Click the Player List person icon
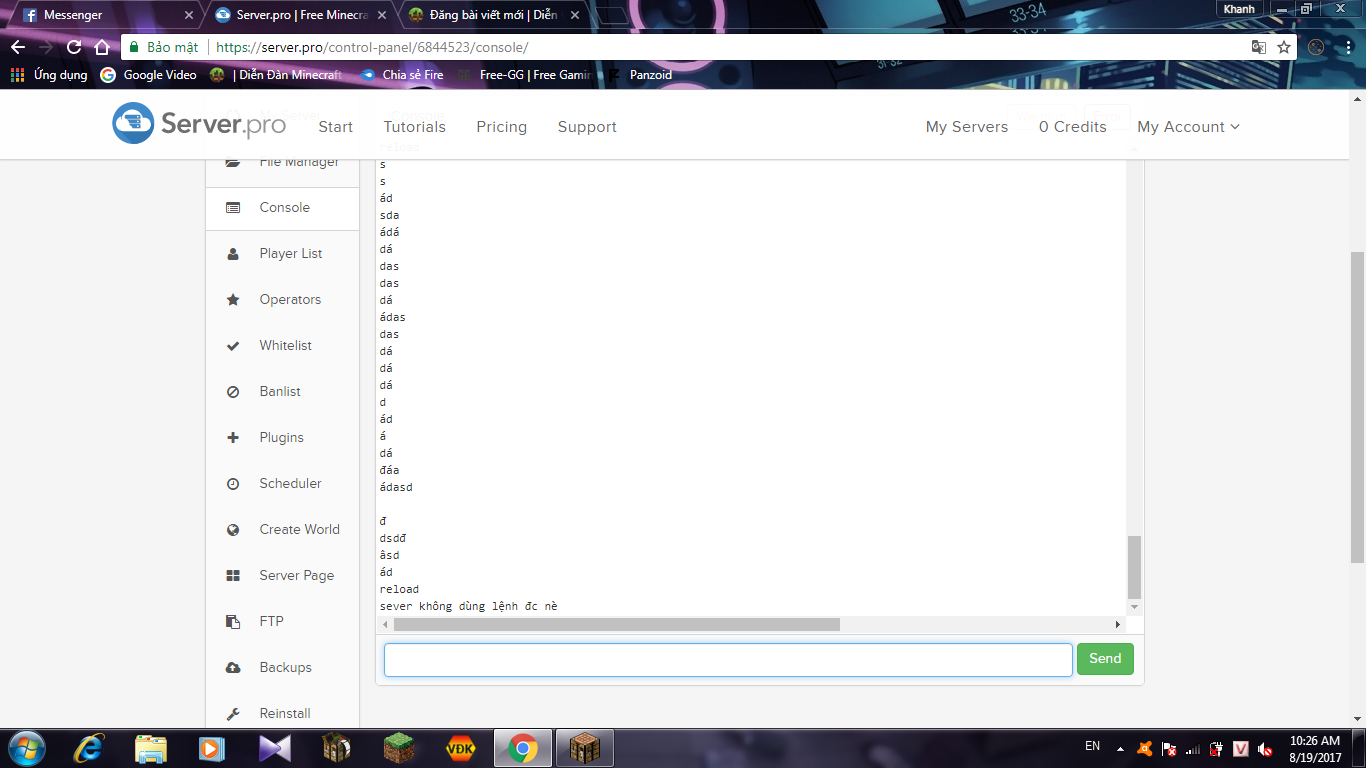This screenshot has height=768, width=1366. [233, 254]
